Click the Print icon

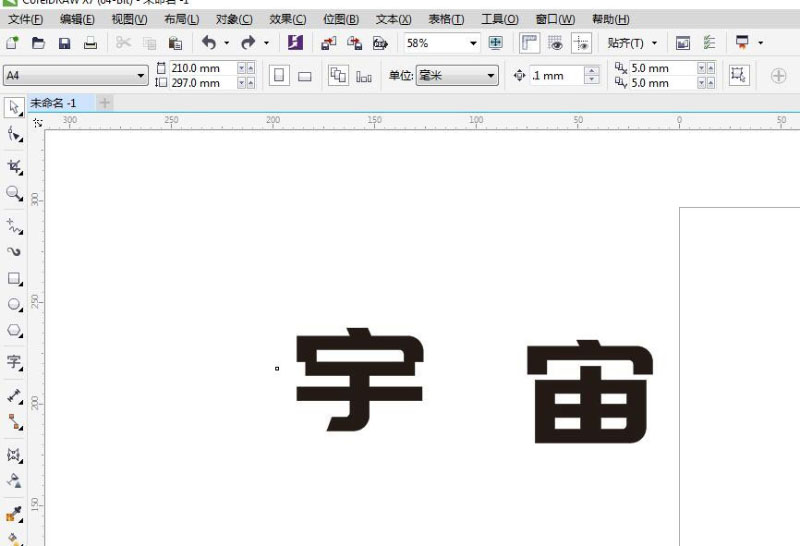pos(90,43)
